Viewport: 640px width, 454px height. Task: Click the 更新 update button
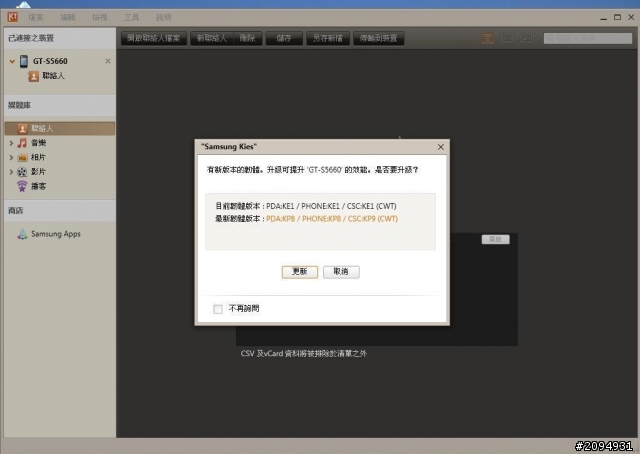[300, 272]
